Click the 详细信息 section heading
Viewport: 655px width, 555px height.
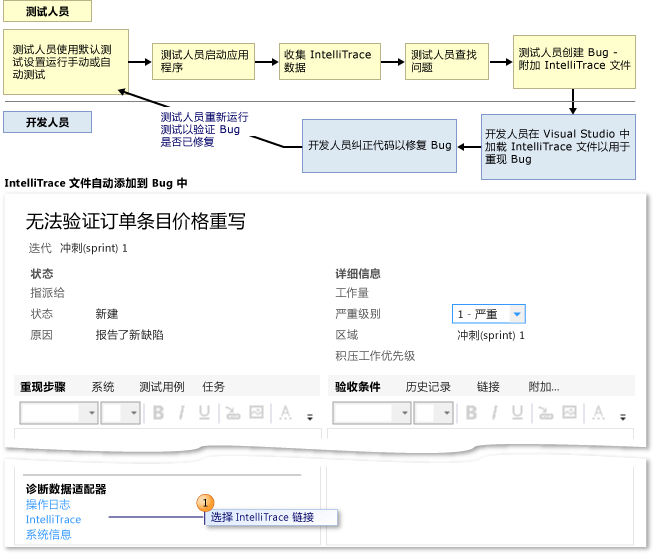(x=358, y=274)
